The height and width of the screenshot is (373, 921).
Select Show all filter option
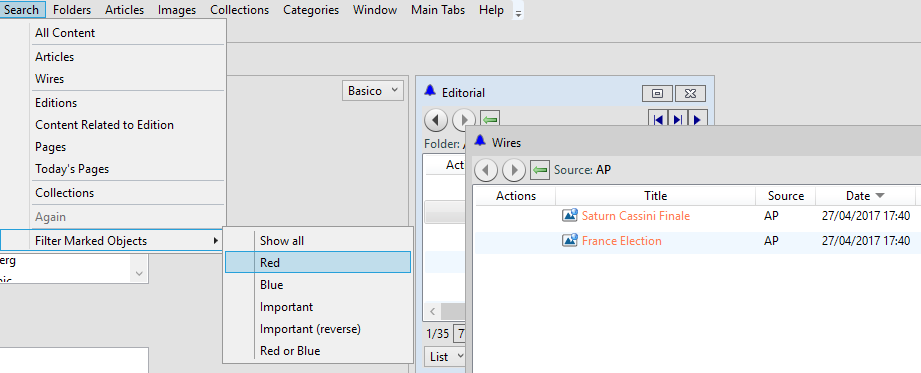[x=318, y=241]
